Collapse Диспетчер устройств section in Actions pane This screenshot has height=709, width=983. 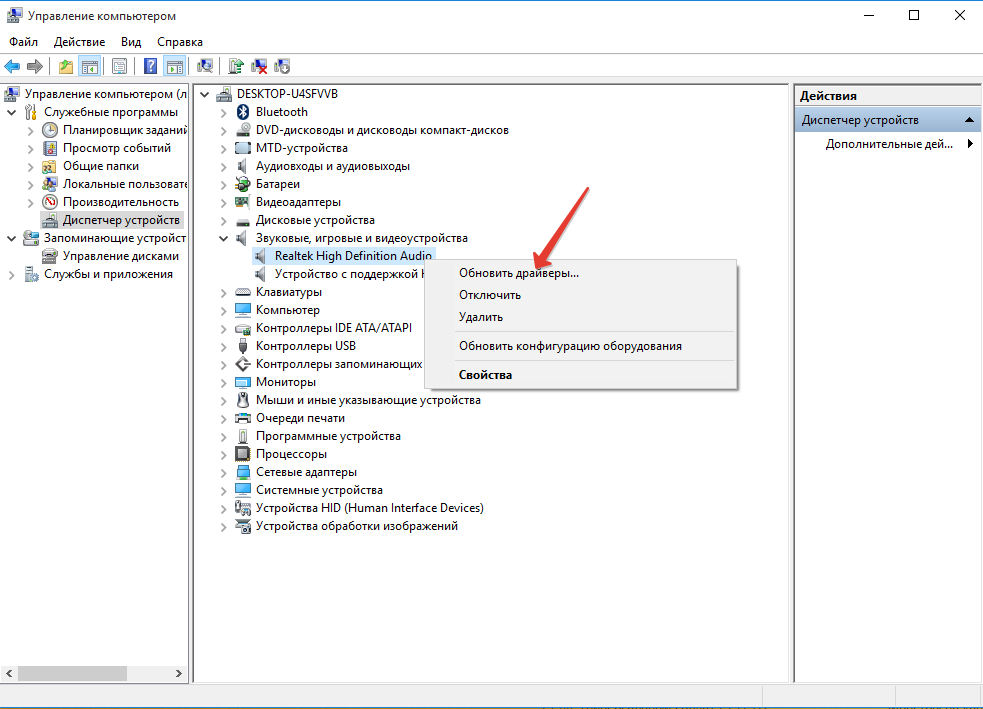pyautogui.click(x=969, y=120)
